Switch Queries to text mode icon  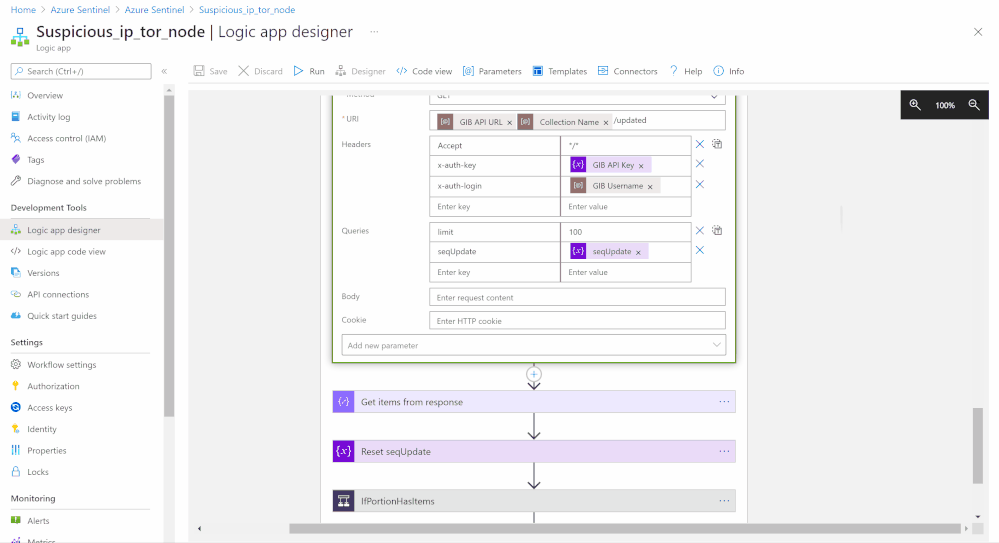coord(717,231)
